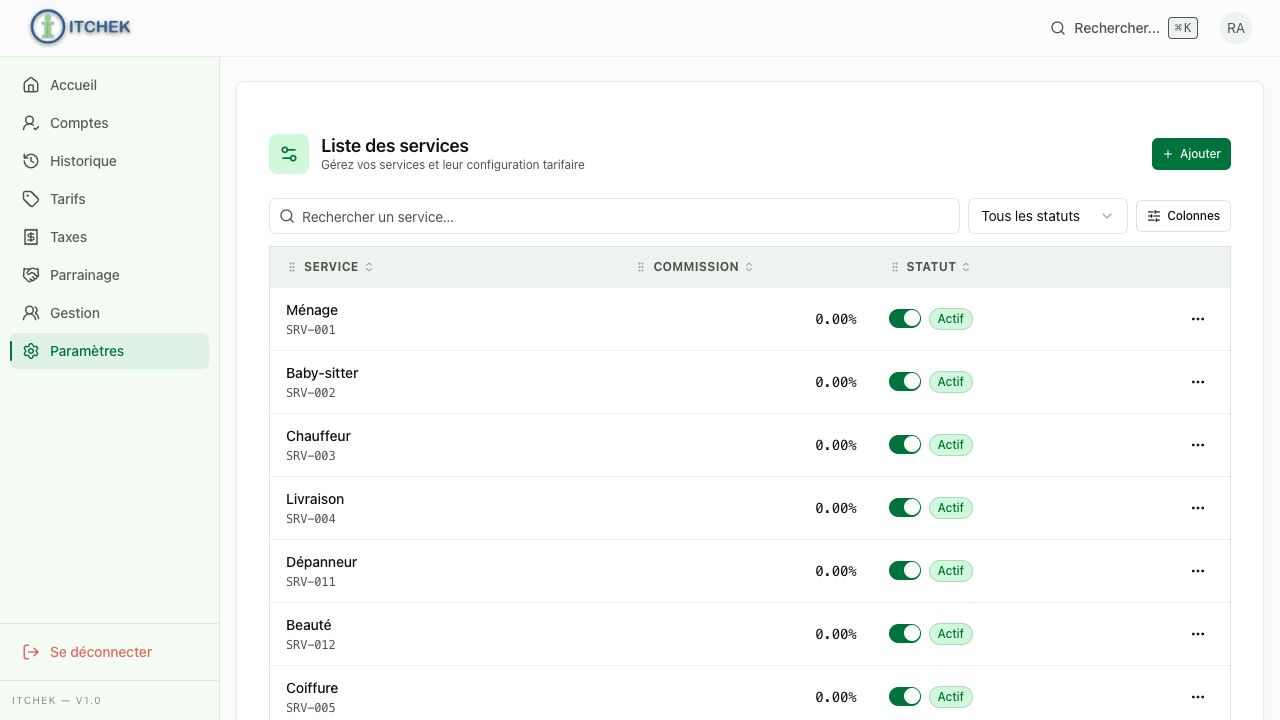Click the Tarifs tag icon
The width and height of the screenshot is (1280, 720).
pos(31,199)
